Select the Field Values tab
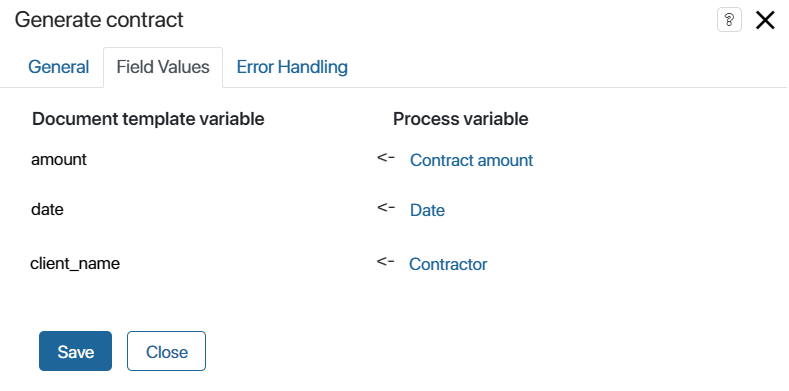The width and height of the screenshot is (789, 391). [x=163, y=67]
